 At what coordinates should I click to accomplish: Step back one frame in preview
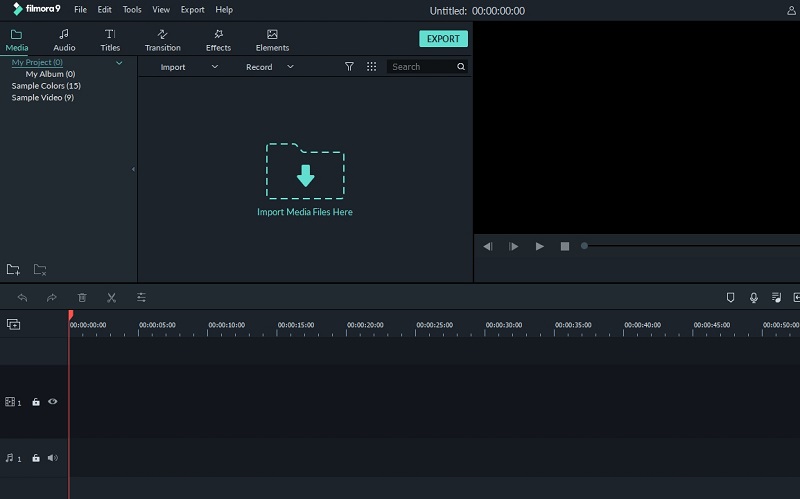(x=488, y=246)
